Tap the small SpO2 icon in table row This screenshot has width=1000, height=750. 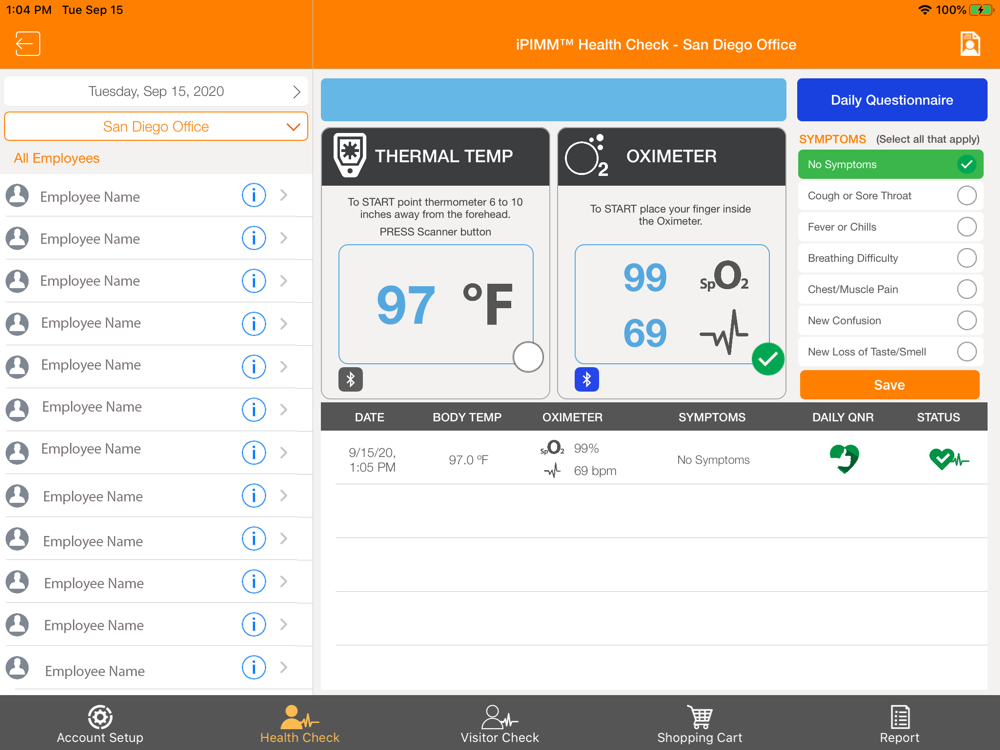(x=552, y=448)
